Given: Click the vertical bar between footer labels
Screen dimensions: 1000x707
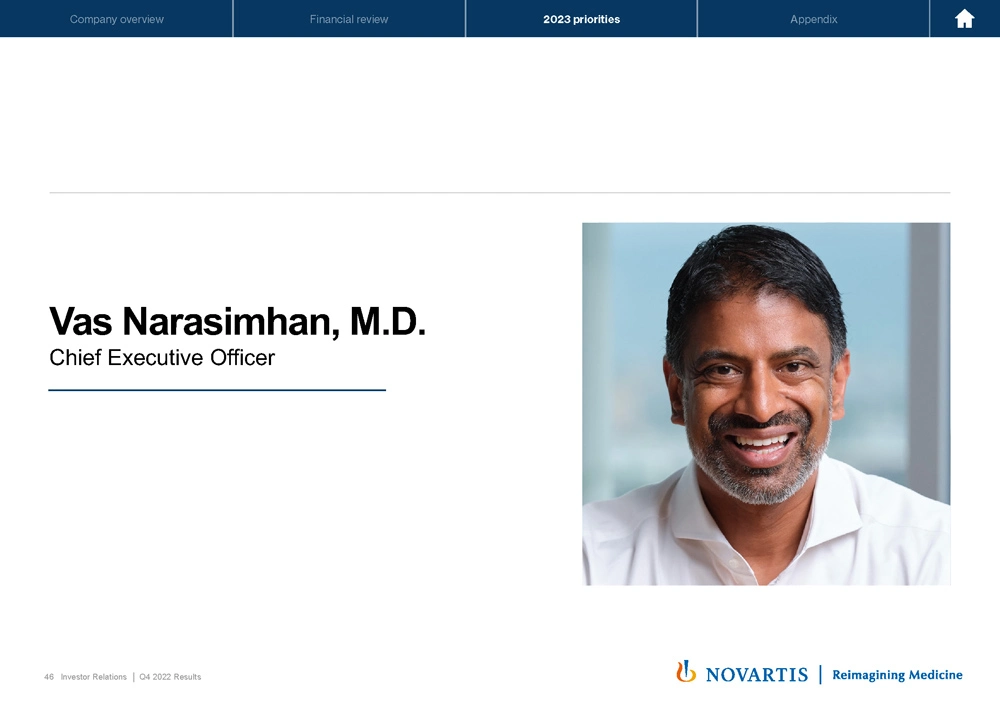Looking at the screenshot, I should point(133,677).
